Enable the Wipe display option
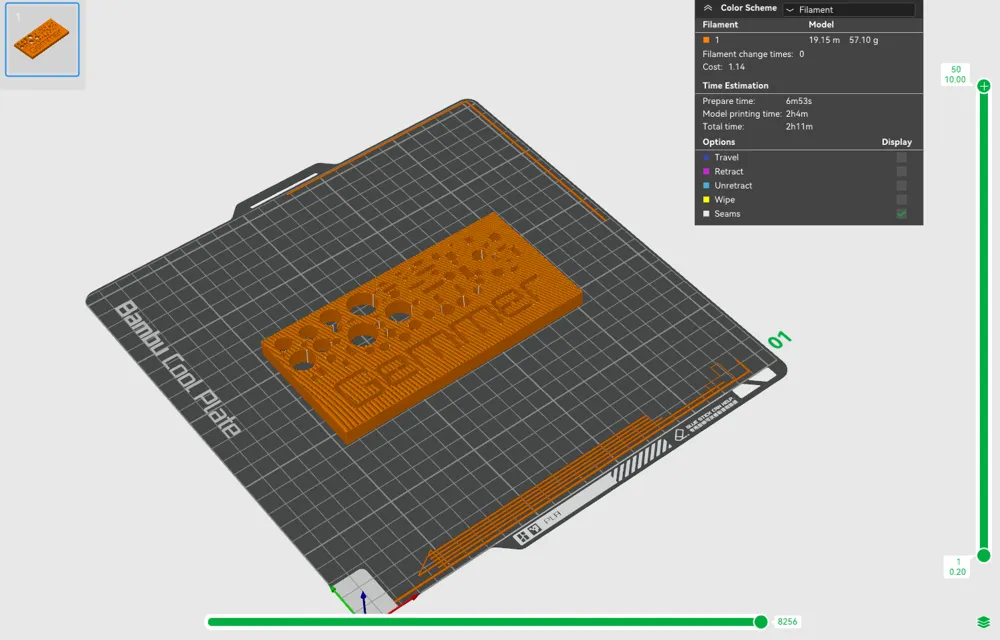 [902, 200]
